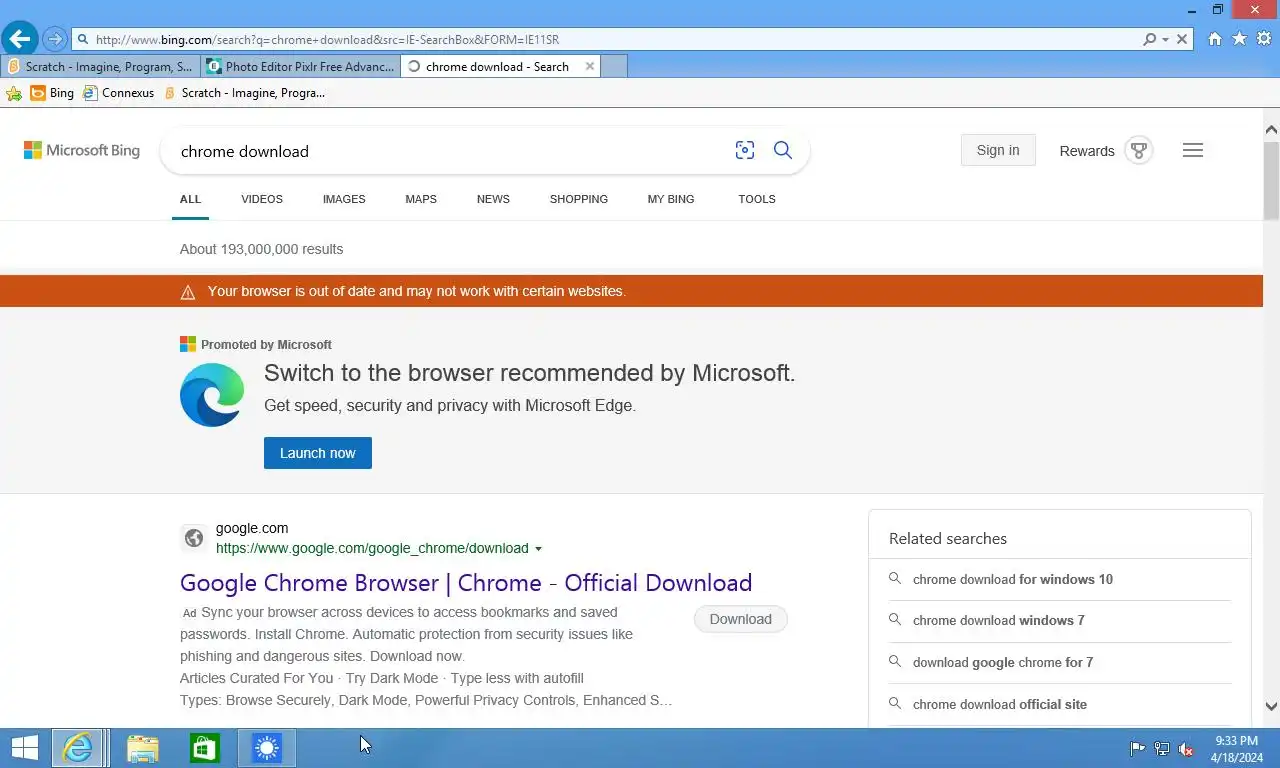
Task: Click the Launch now button
Action: 318,453
